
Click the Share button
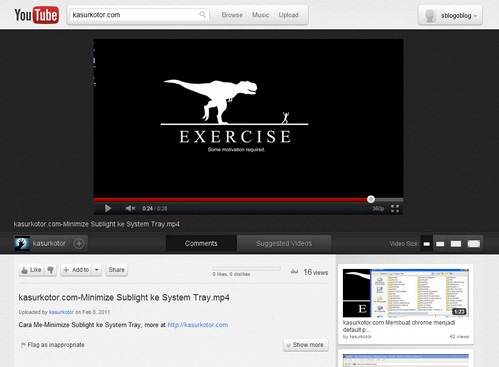[116, 270]
